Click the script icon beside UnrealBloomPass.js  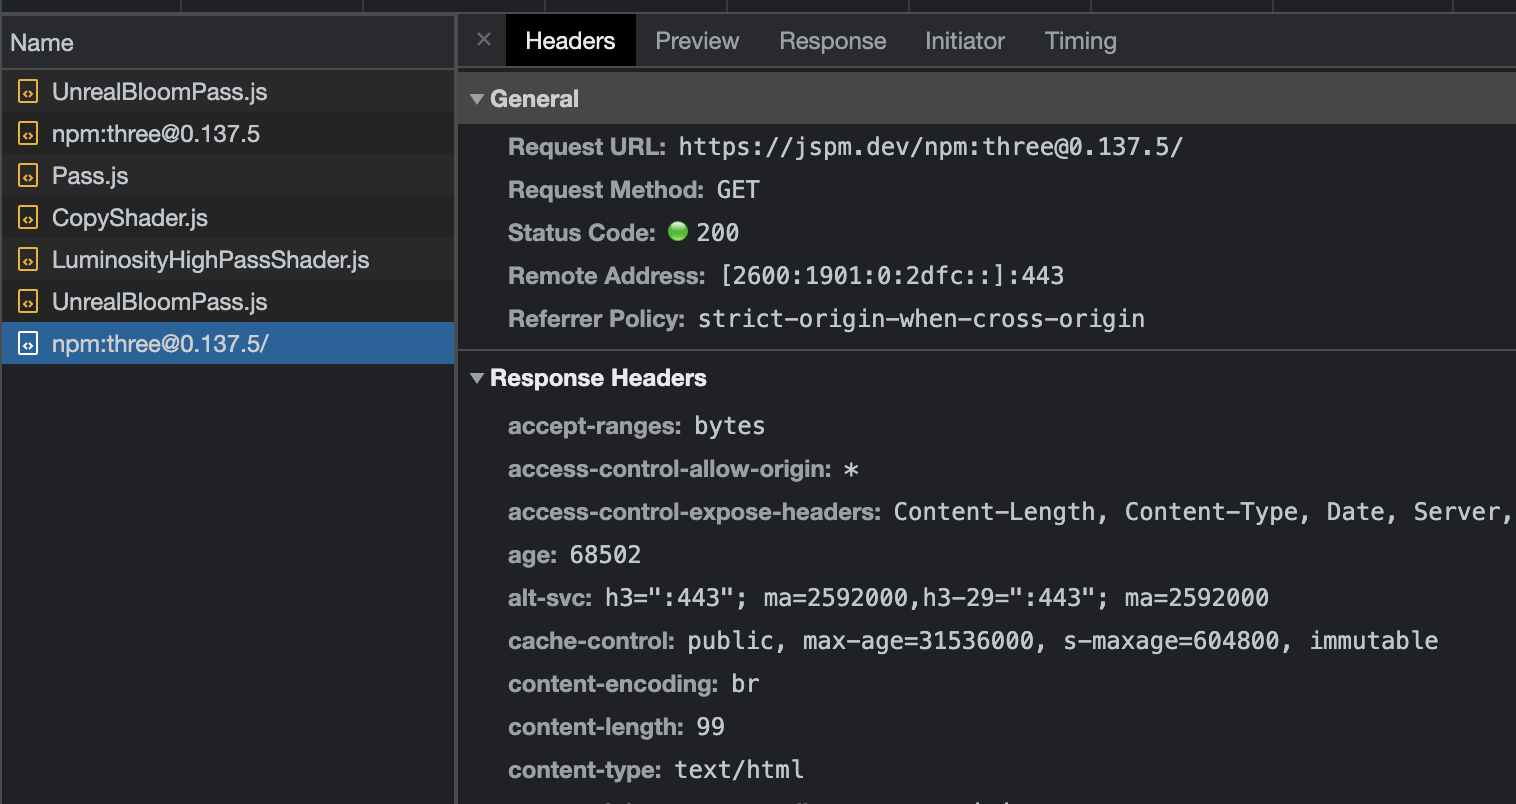point(27,91)
